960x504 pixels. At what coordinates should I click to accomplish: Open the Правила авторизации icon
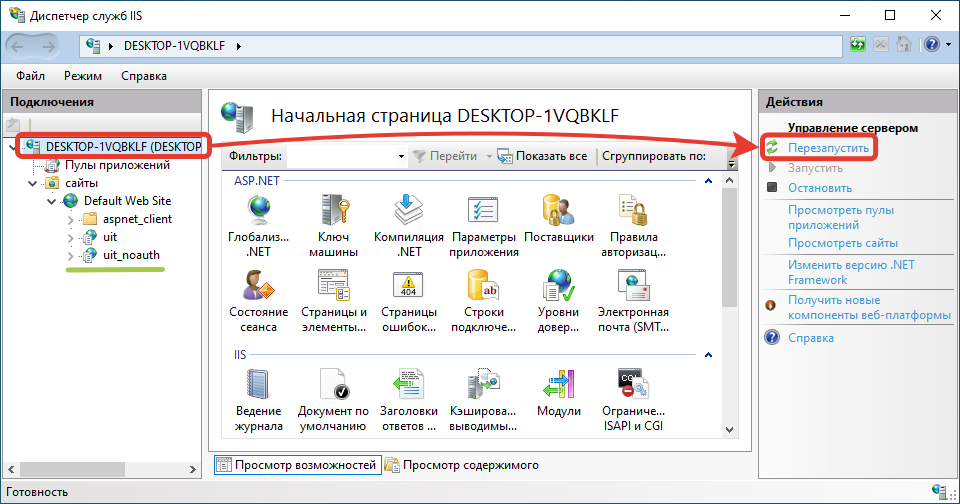pos(632,209)
